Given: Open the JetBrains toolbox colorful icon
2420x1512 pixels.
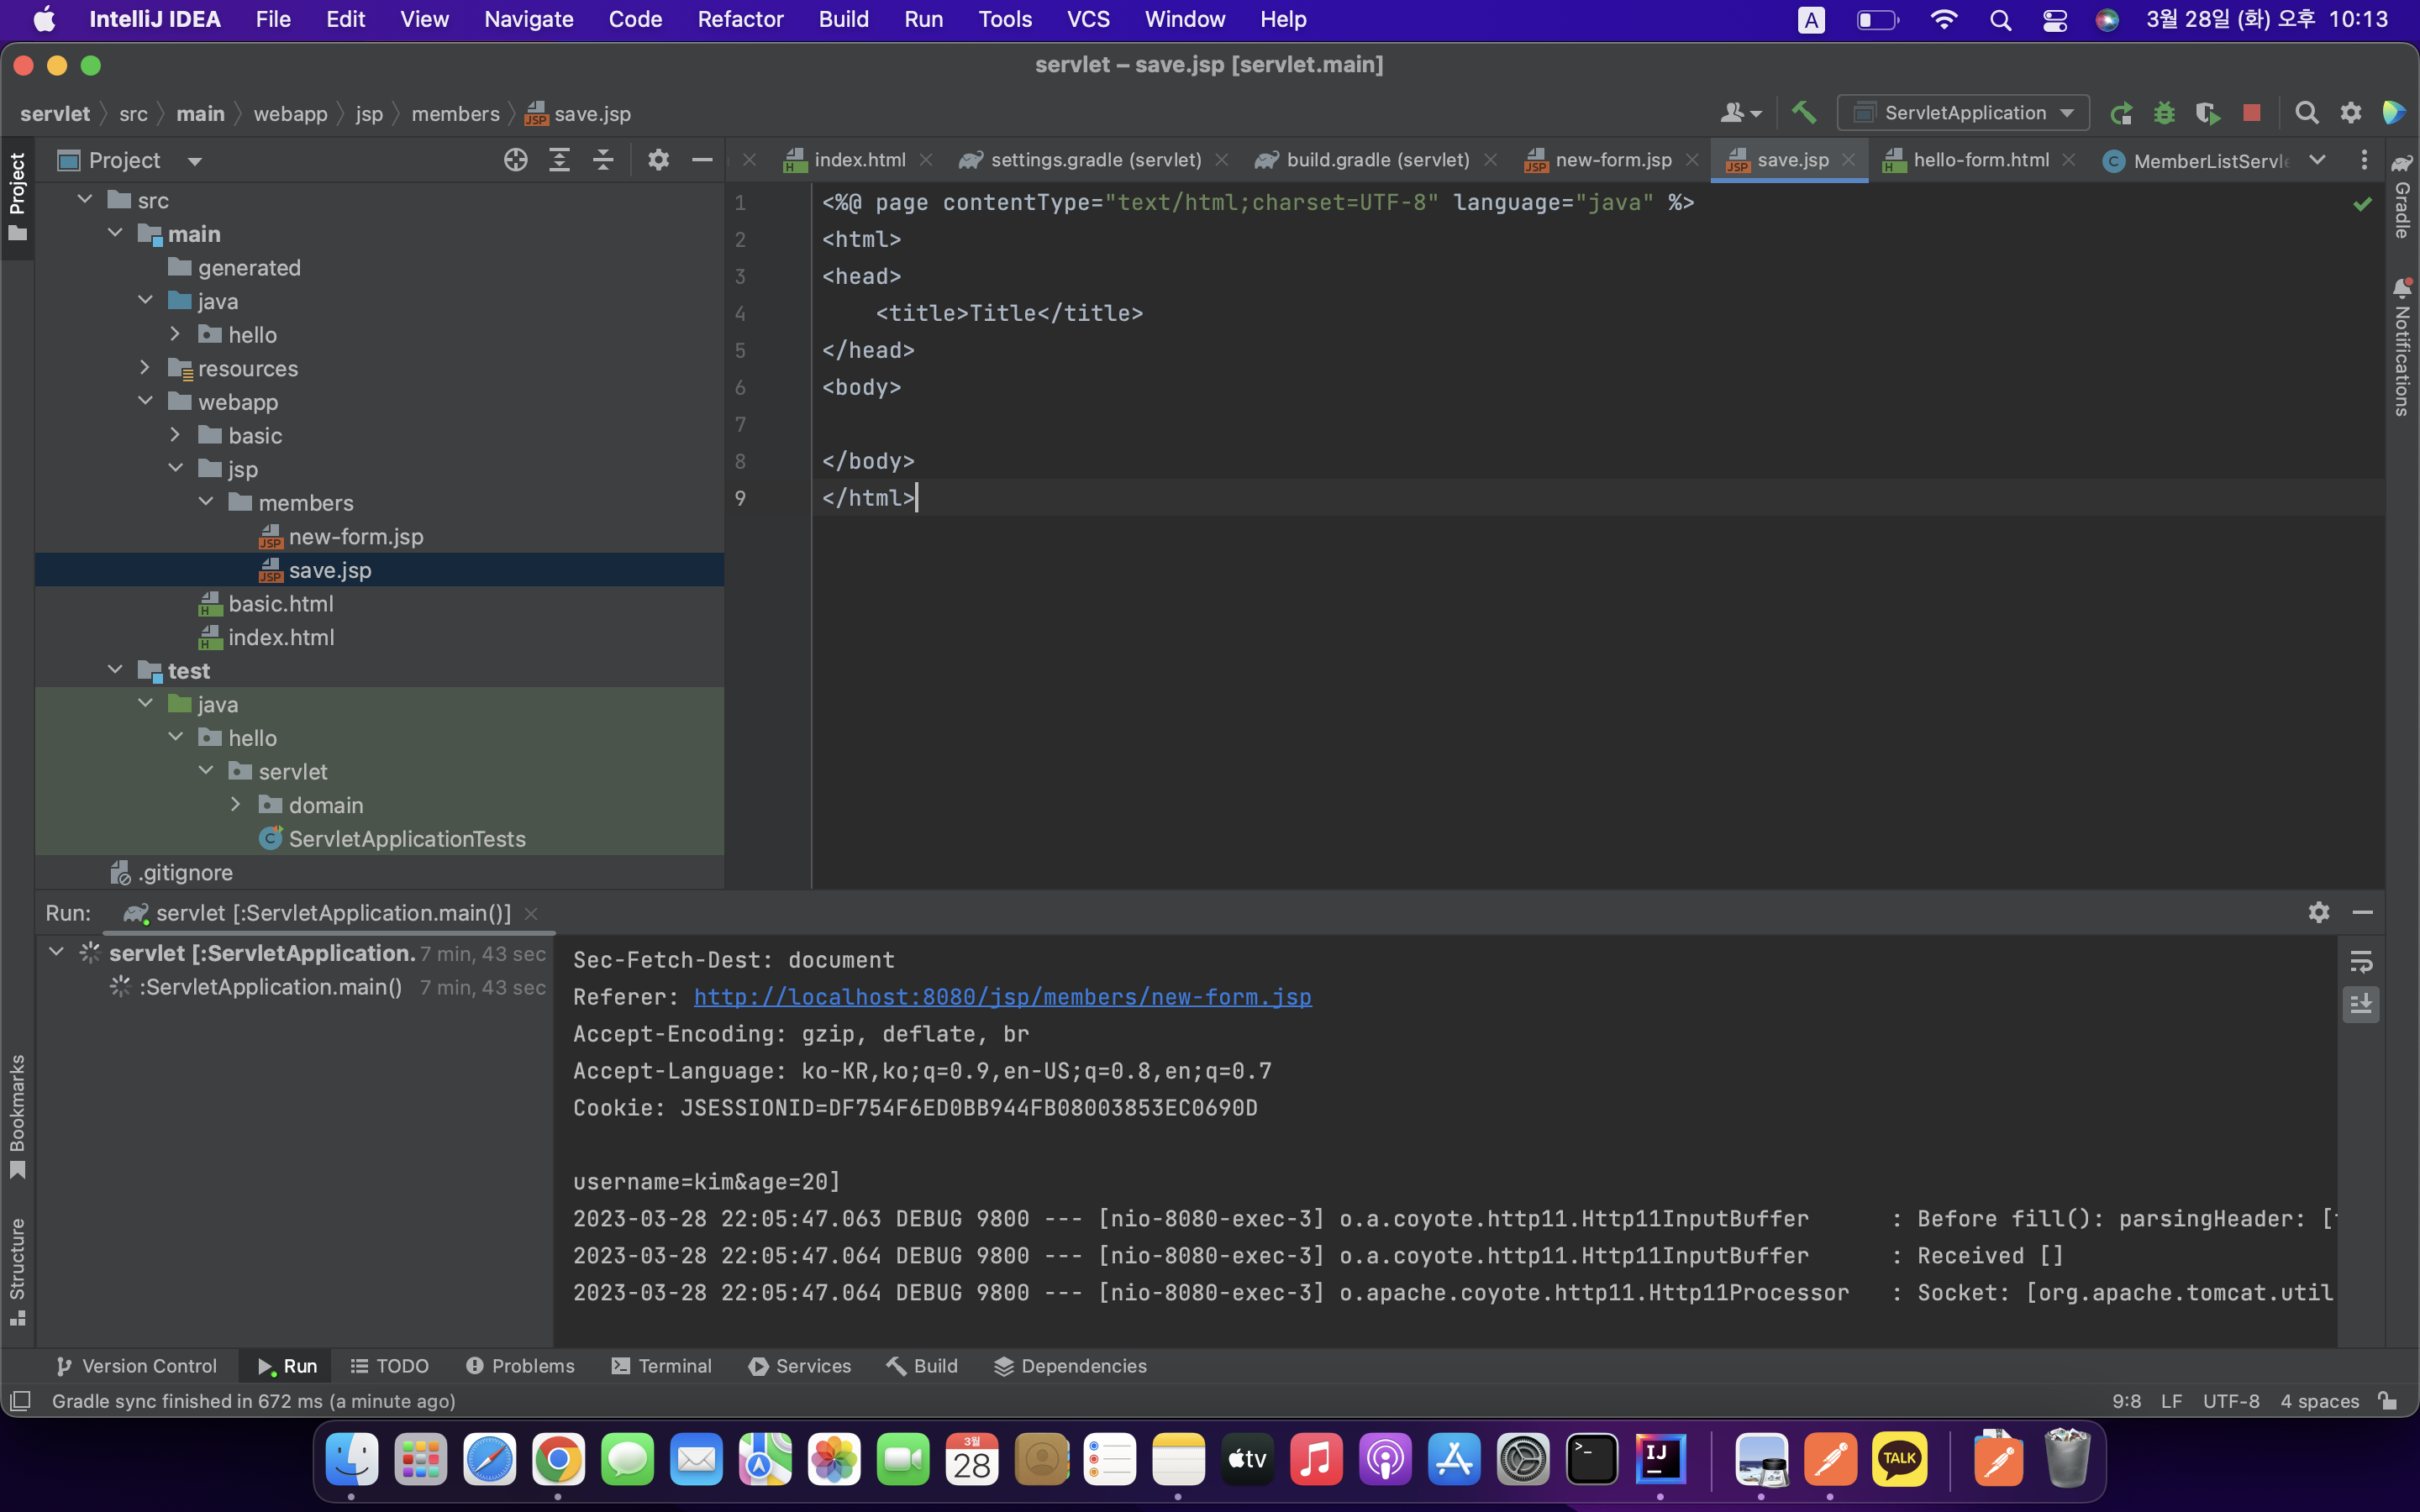Looking at the screenshot, I should [2394, 113].
